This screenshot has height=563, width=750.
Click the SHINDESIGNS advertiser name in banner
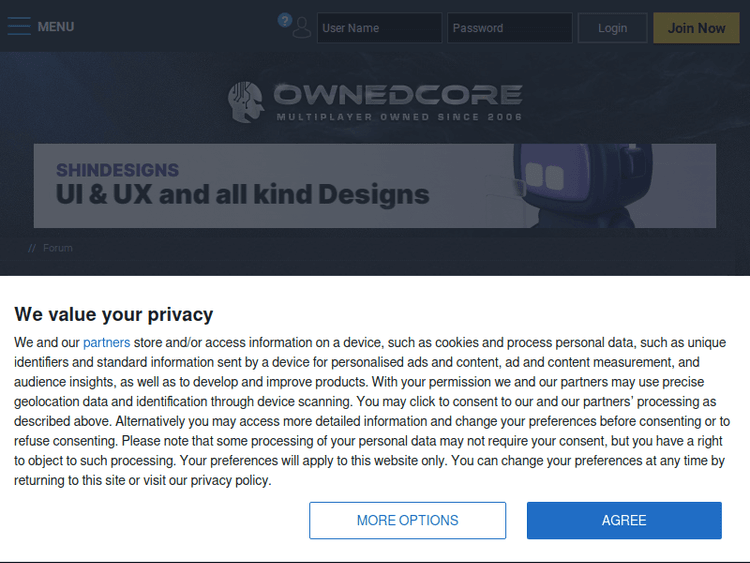(117, 170)
